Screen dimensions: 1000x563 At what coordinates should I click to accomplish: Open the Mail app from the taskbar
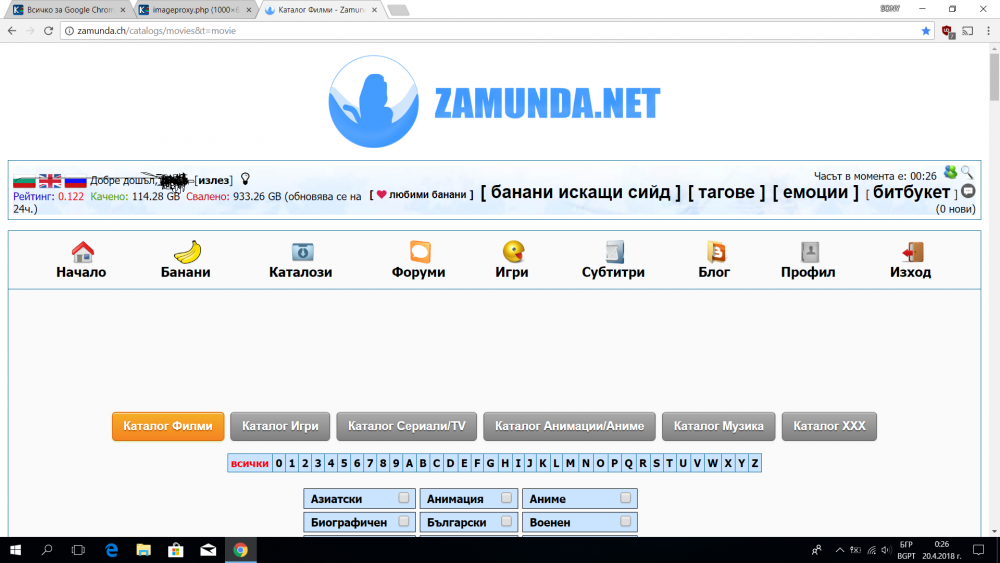pyautogui.click(x=208, y=550)
